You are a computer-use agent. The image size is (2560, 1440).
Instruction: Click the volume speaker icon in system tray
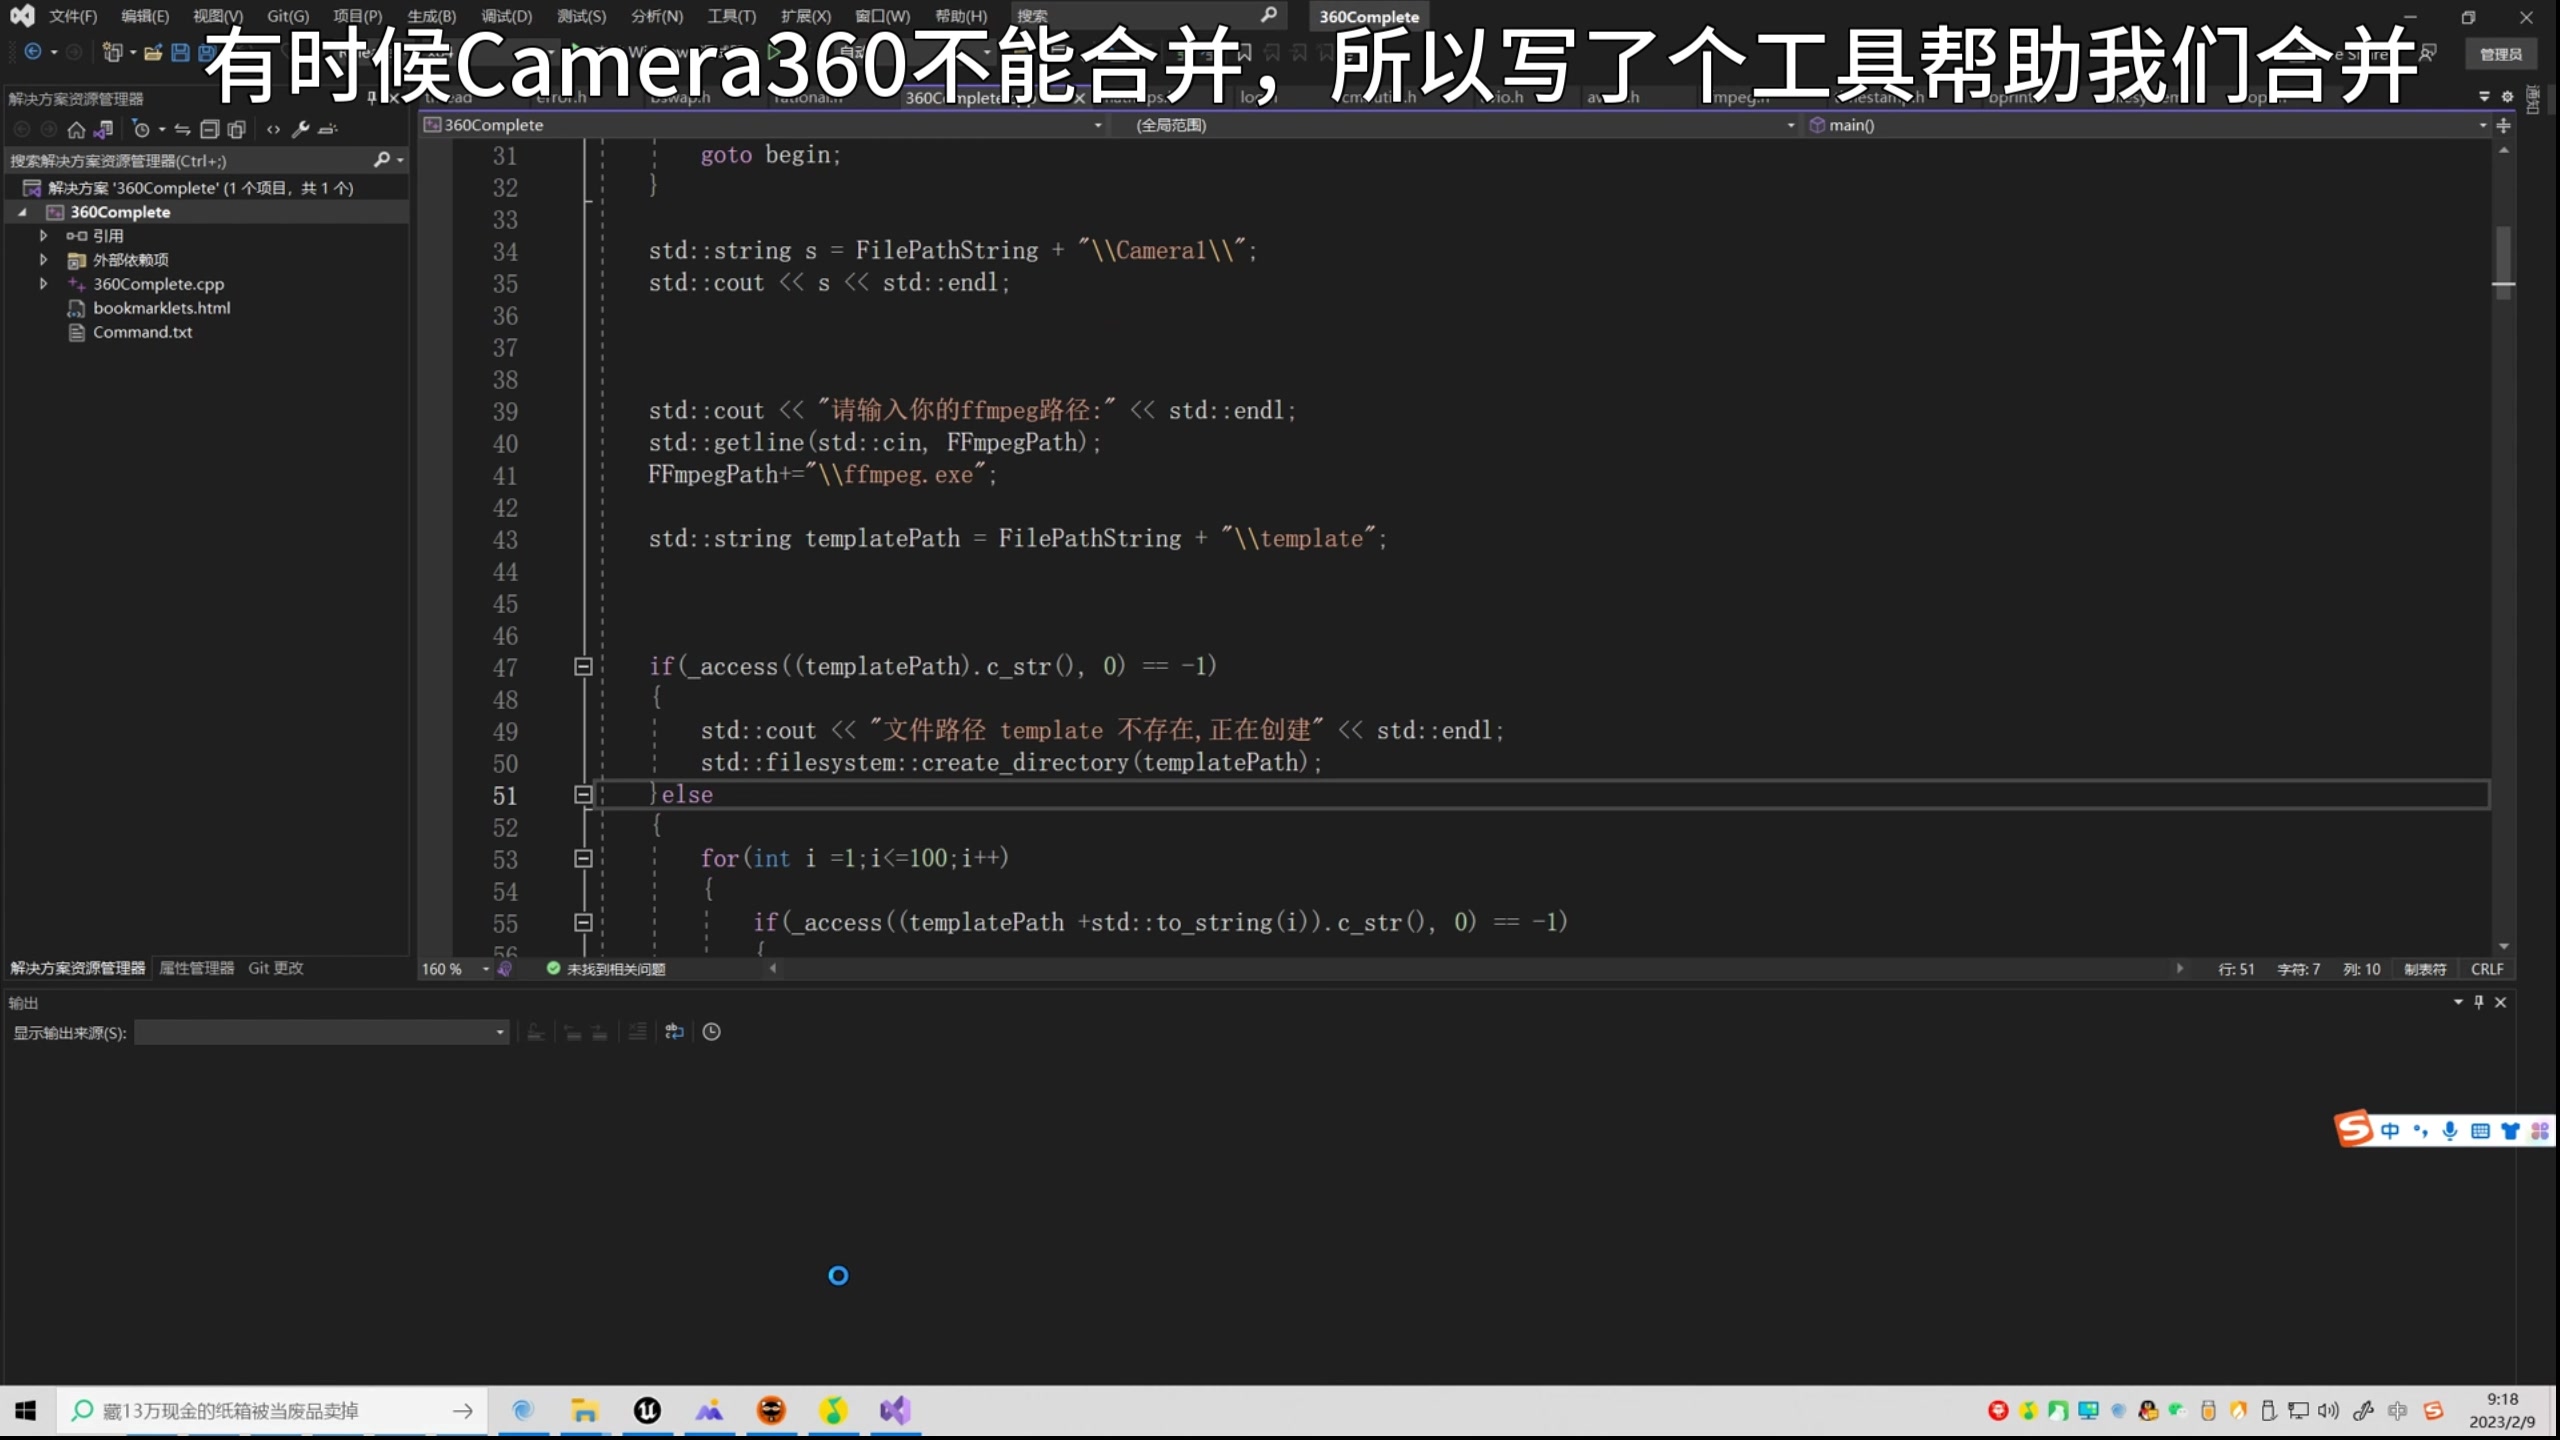(2328, 1411)
